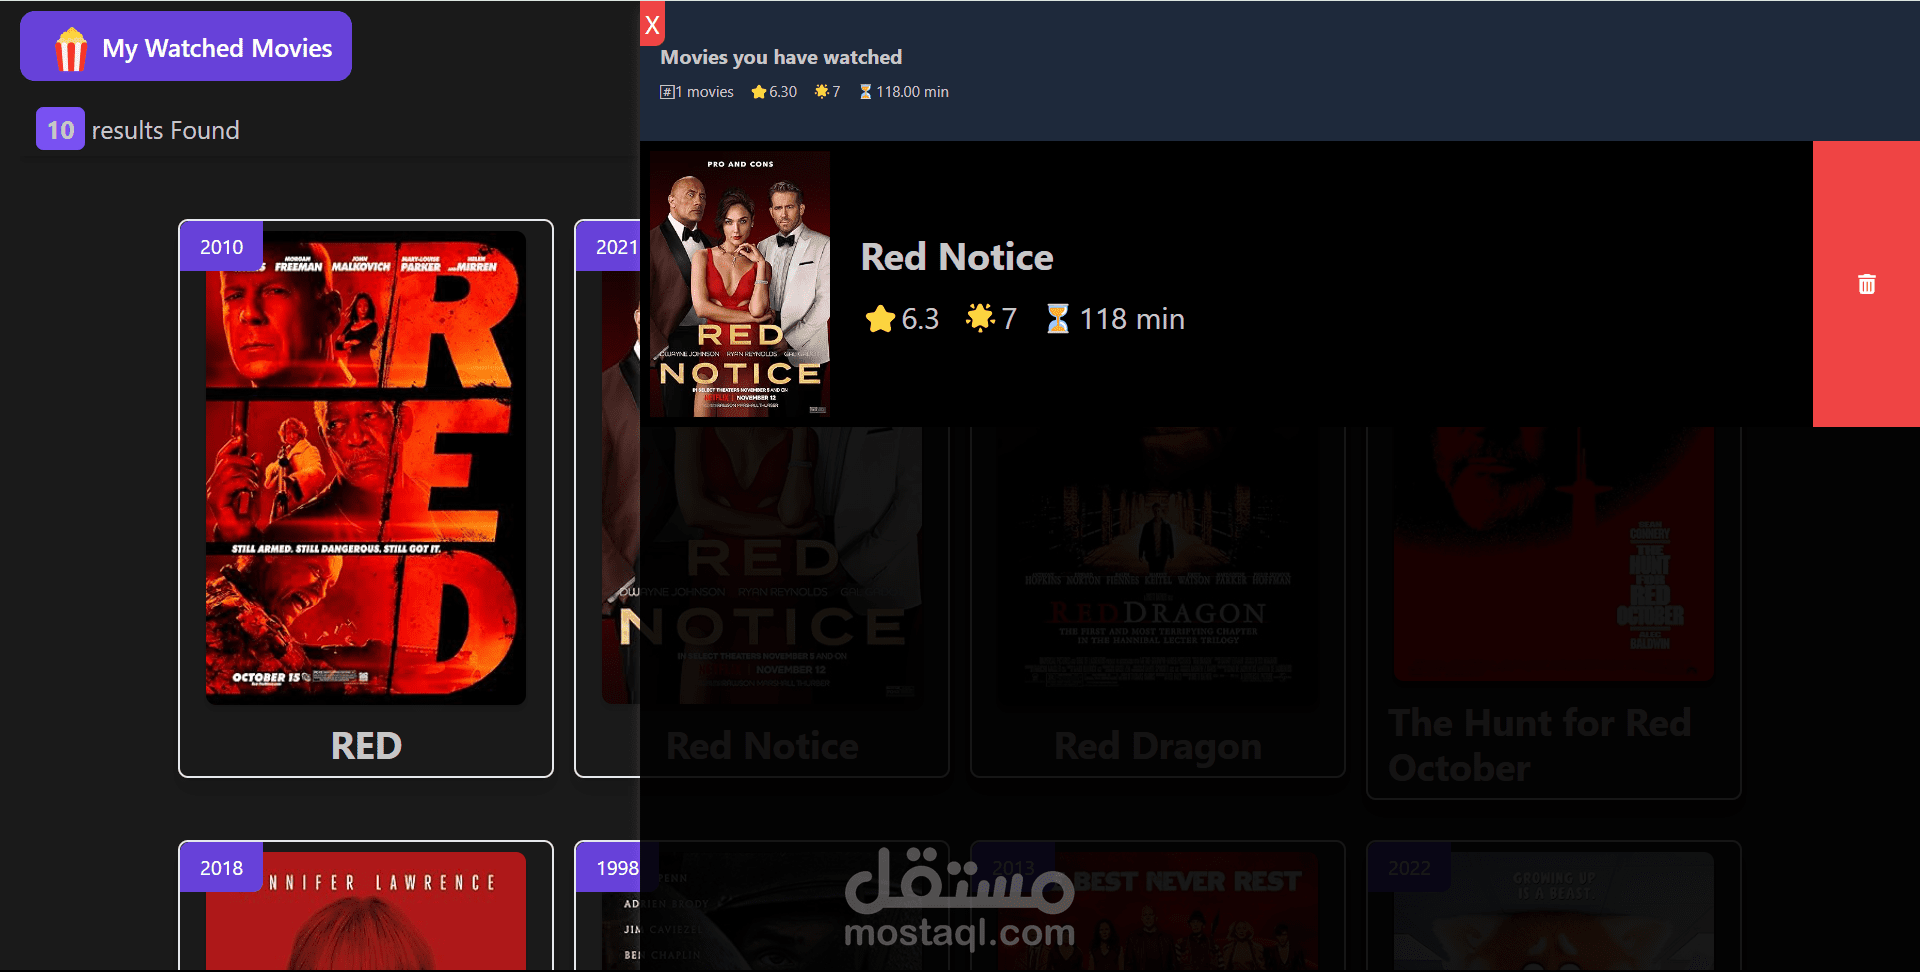The image size is (1920, 972).
Task: Click the 10 results count badge
Action: coord(60,129)
